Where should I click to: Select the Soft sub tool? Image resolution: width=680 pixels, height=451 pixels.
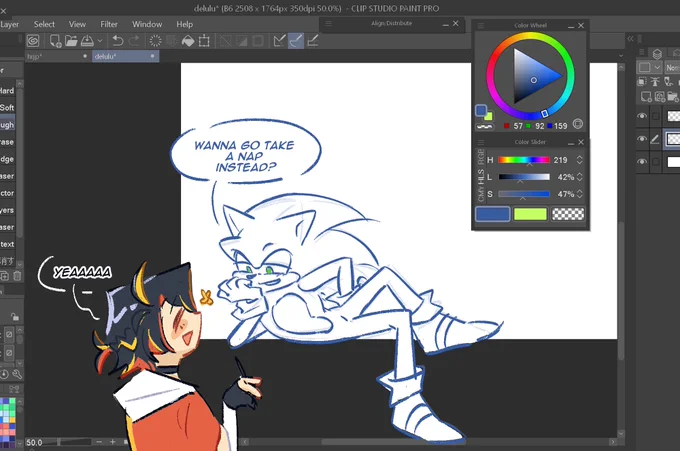(x=7, y=108)
